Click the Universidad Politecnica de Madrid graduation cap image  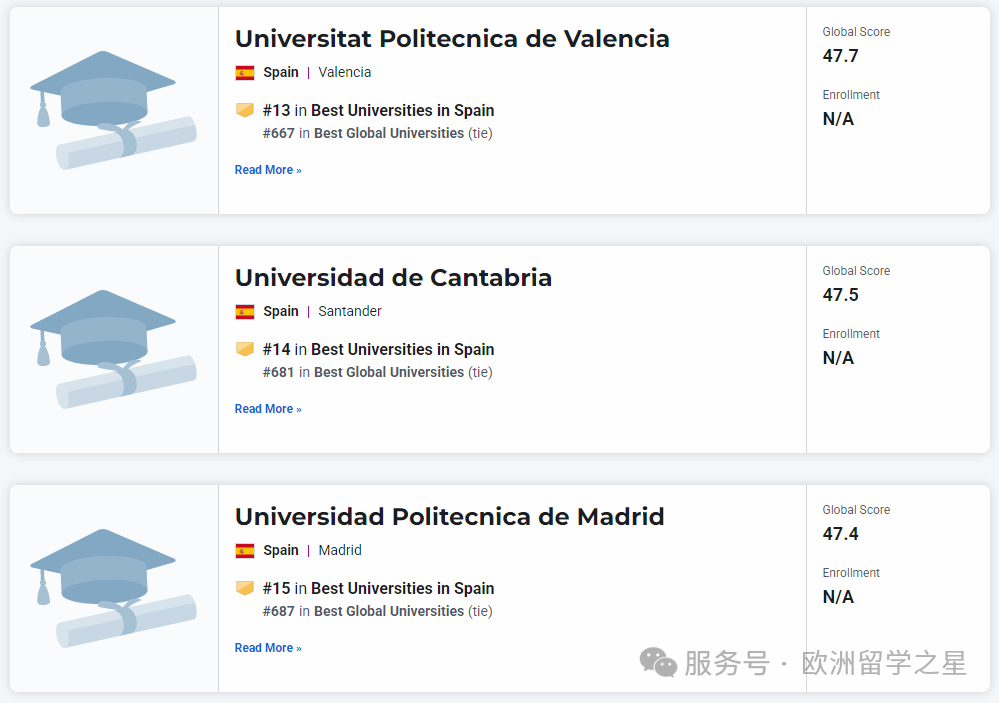(112, 588)
